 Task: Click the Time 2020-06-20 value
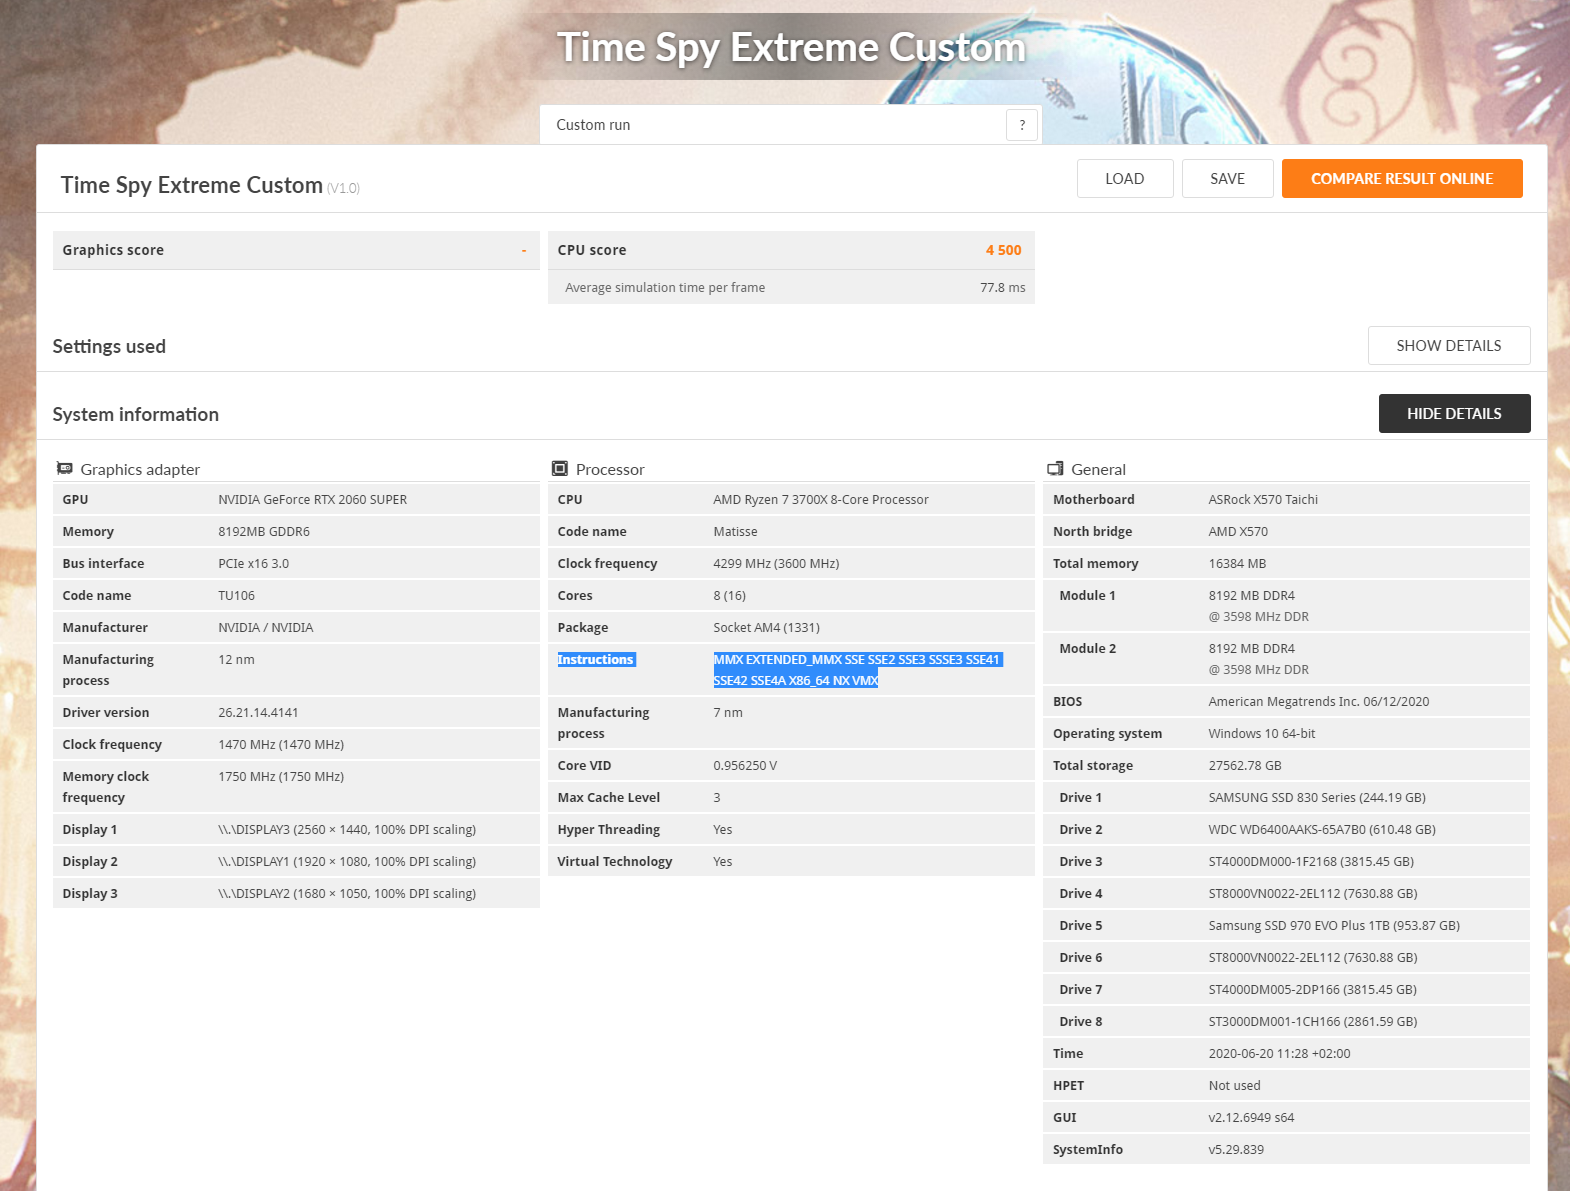1279,1053
